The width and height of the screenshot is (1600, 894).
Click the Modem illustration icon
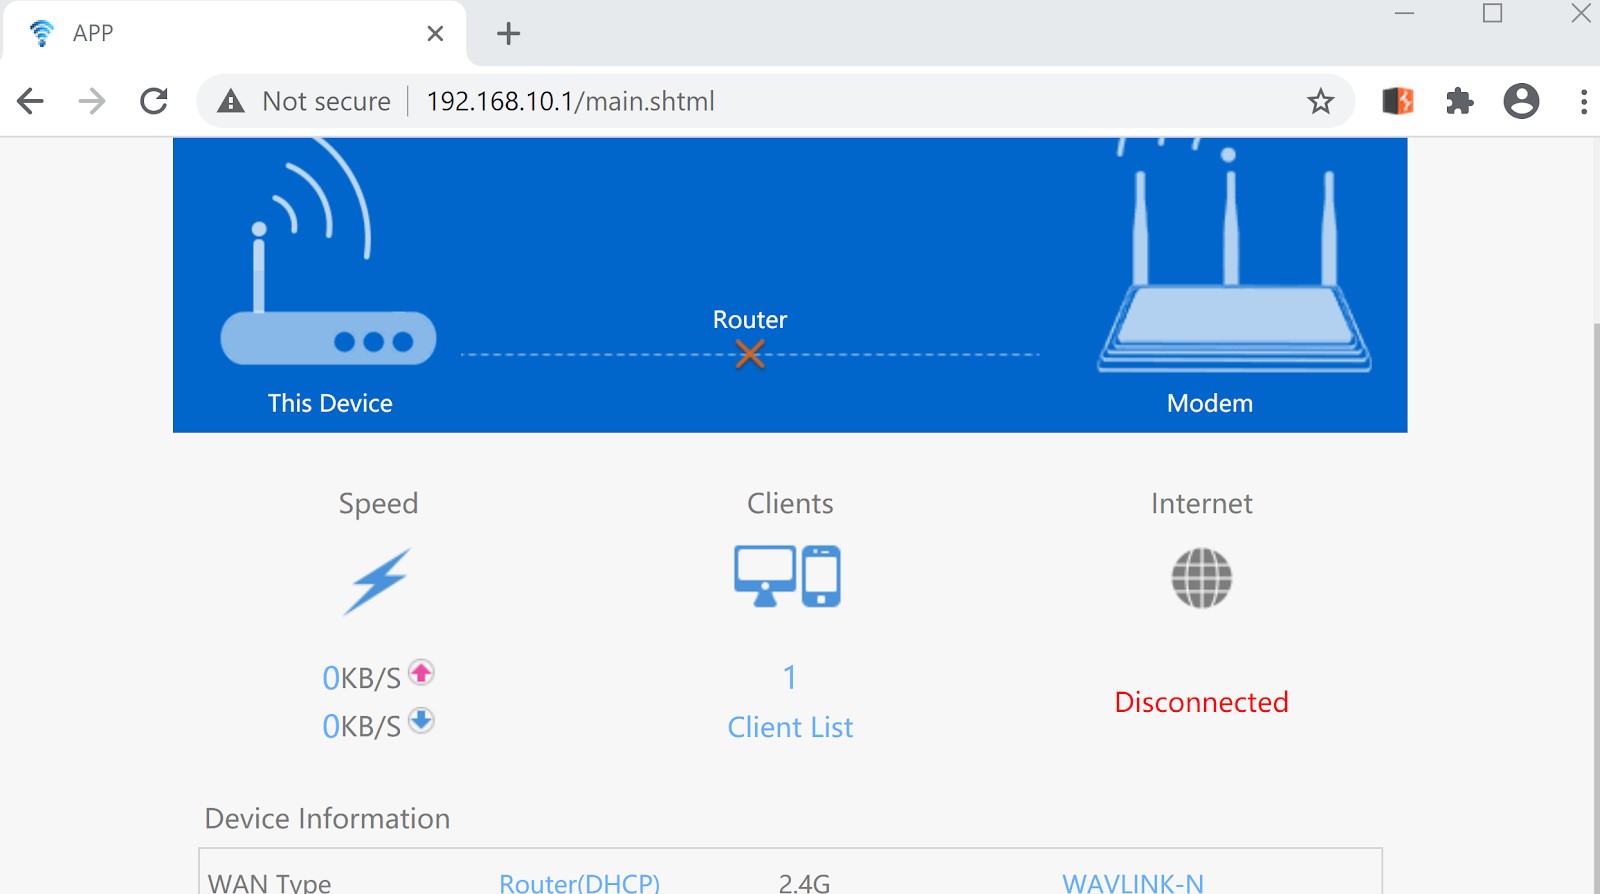click(1234, 258)
